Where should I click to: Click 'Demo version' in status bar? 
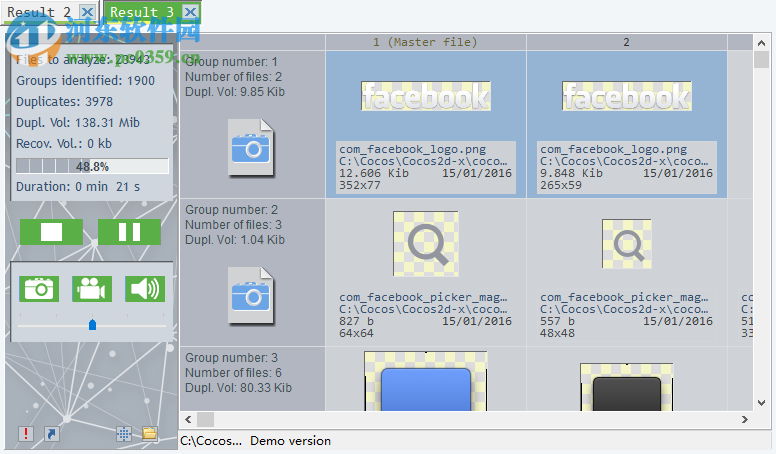click(291, 441)
